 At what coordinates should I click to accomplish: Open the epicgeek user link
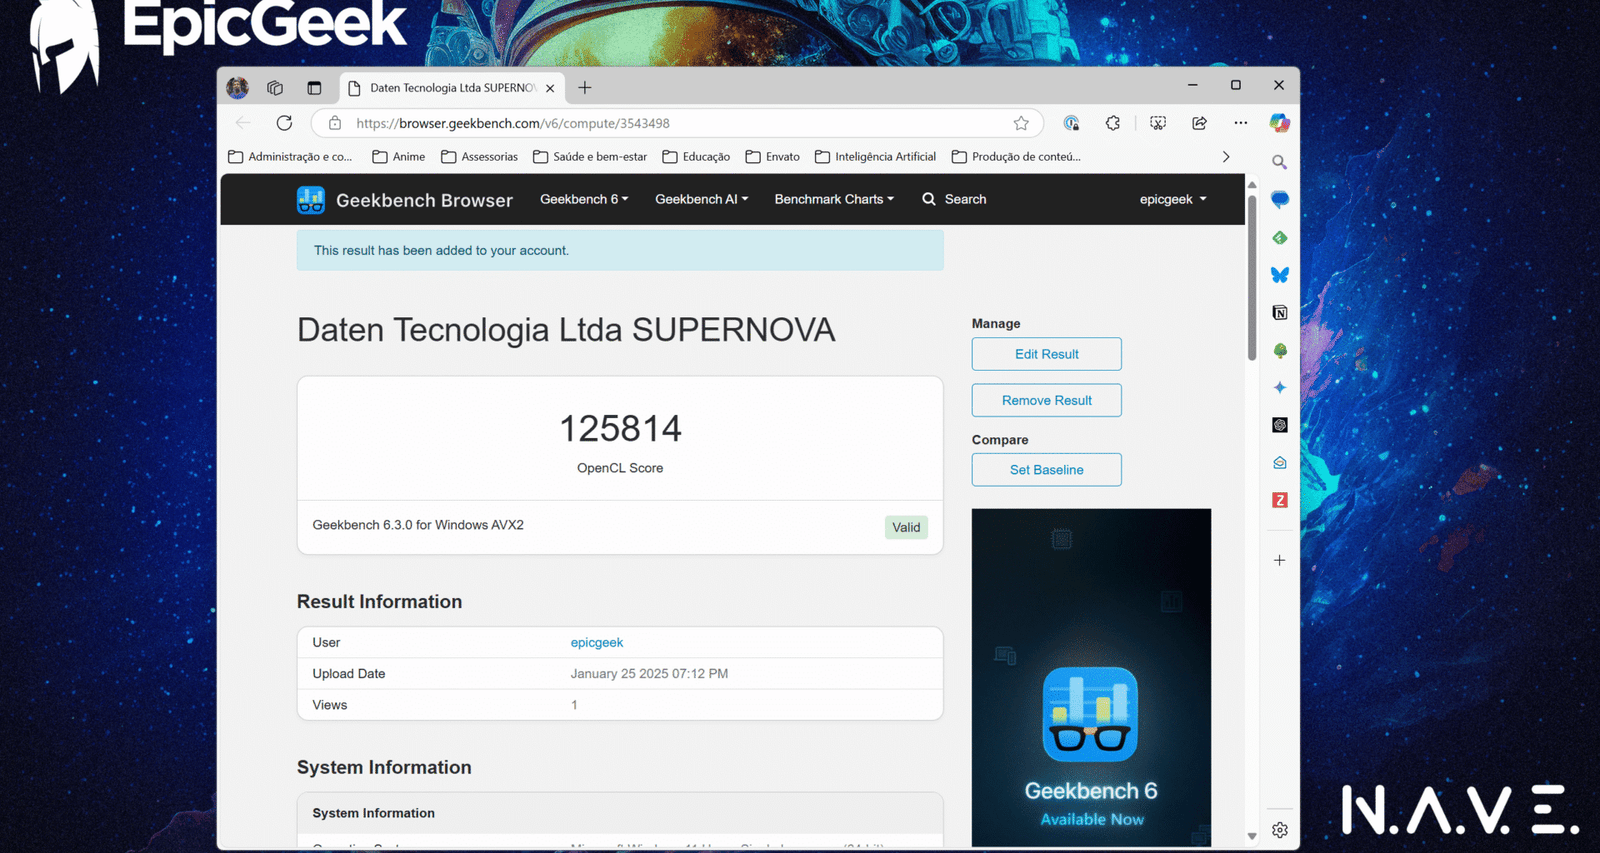pos(597,643)
